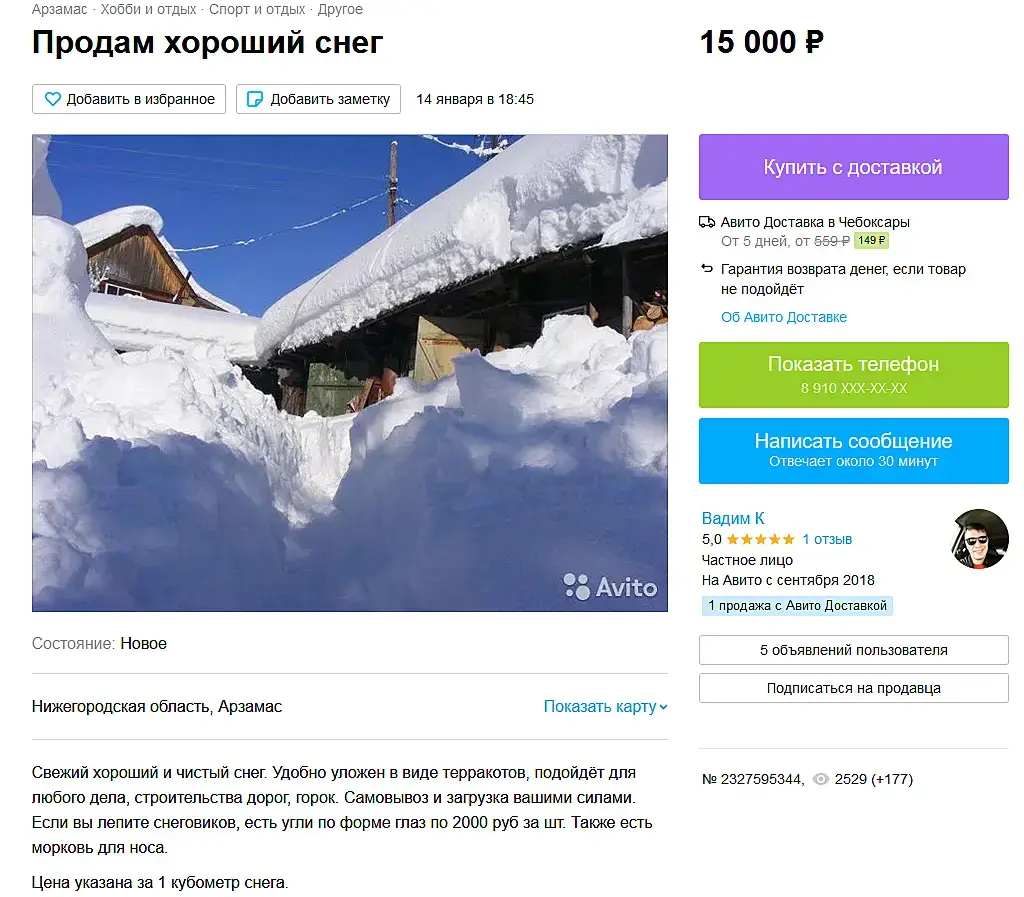Click Написать сообщение button
The image size is (1024, 897).
coord(854,450)
